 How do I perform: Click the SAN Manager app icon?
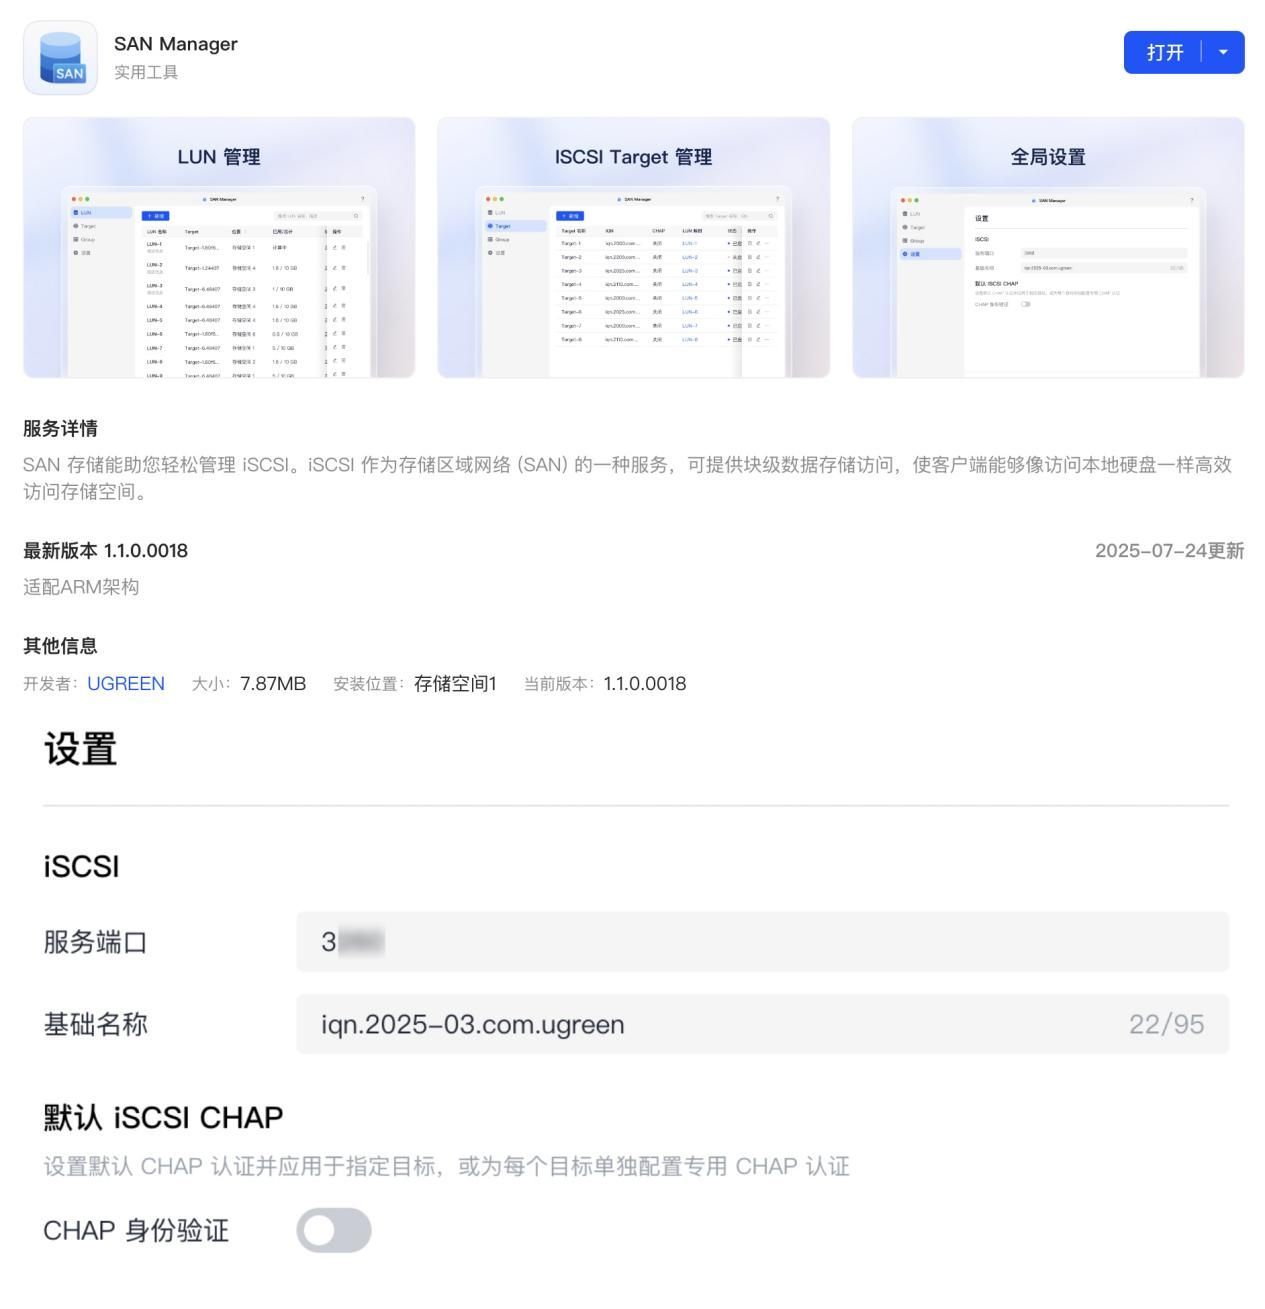(60, 58)
